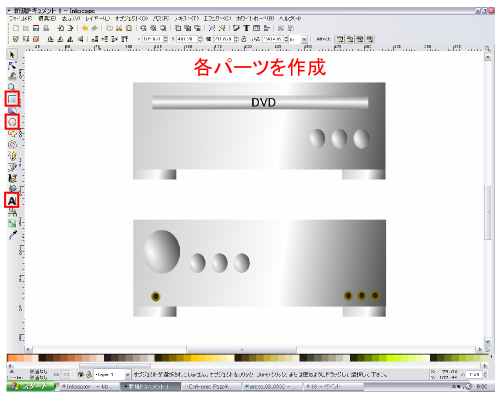Select the Zoom magnifier tool in toolbox
The width and height of the screenshot is (500, 400).
pyautogui.click(x=12, y=87)
